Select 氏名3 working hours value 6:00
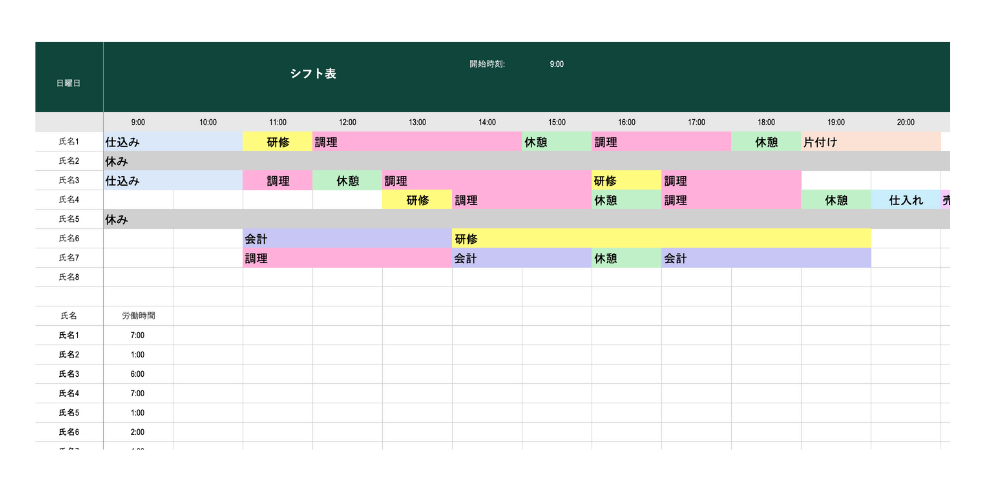 [x=138, y=374]
